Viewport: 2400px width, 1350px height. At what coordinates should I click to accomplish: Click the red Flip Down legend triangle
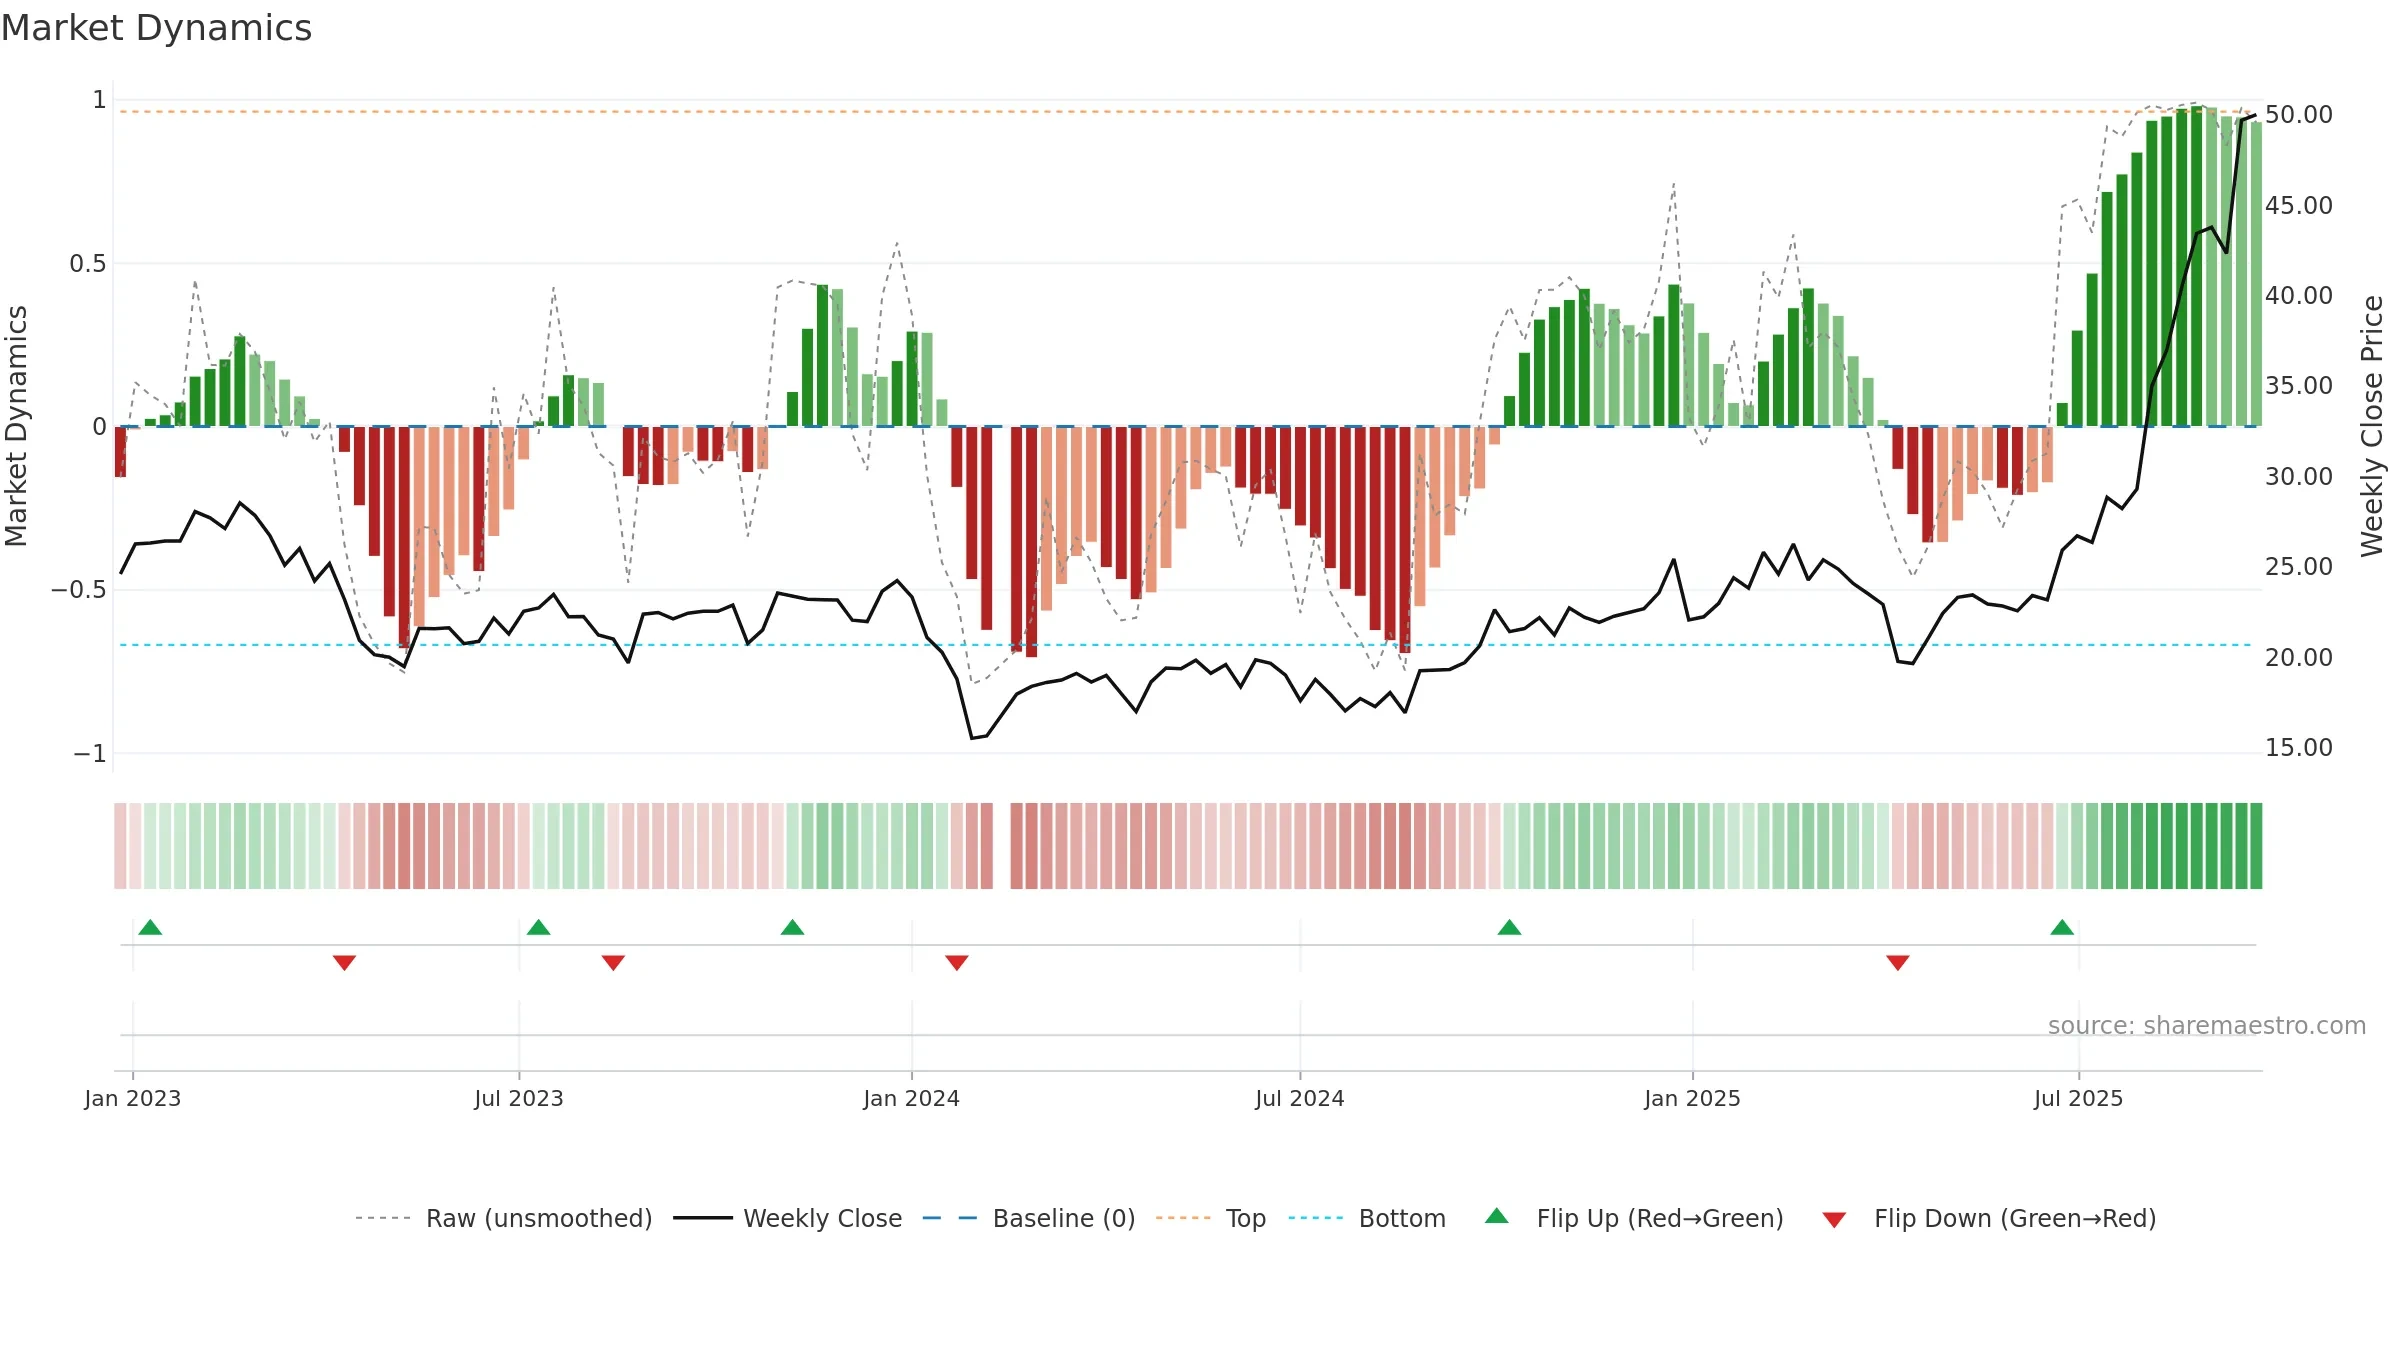pos(1834,1220)
